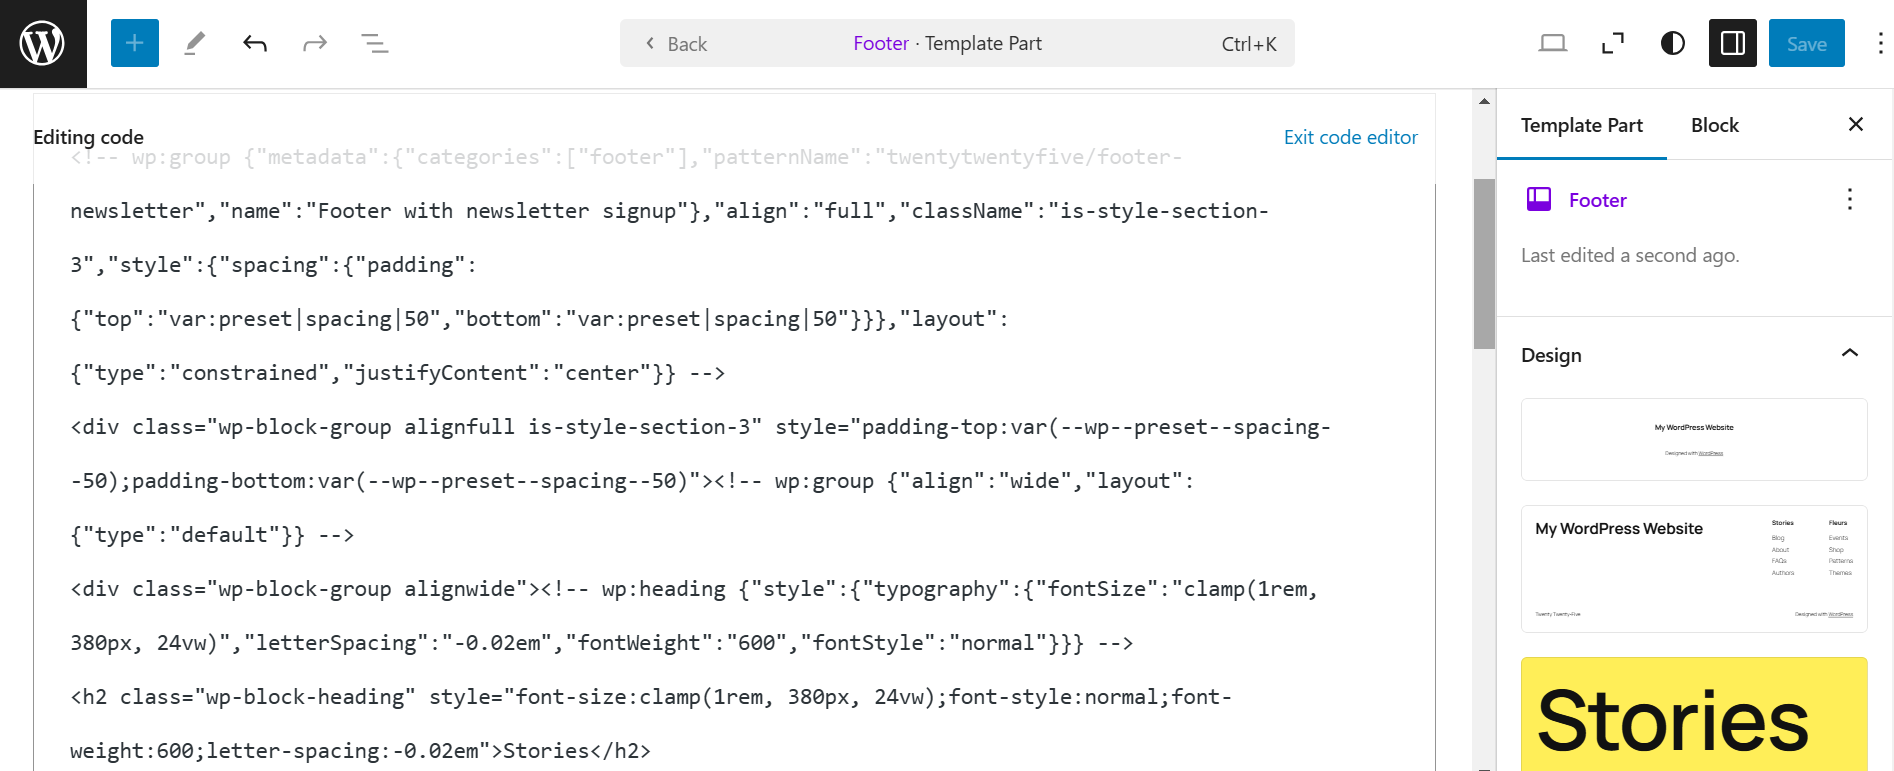Open the Styles half-circle panel
This screenshot has width=1894, height=771.
pos(1673,43)
